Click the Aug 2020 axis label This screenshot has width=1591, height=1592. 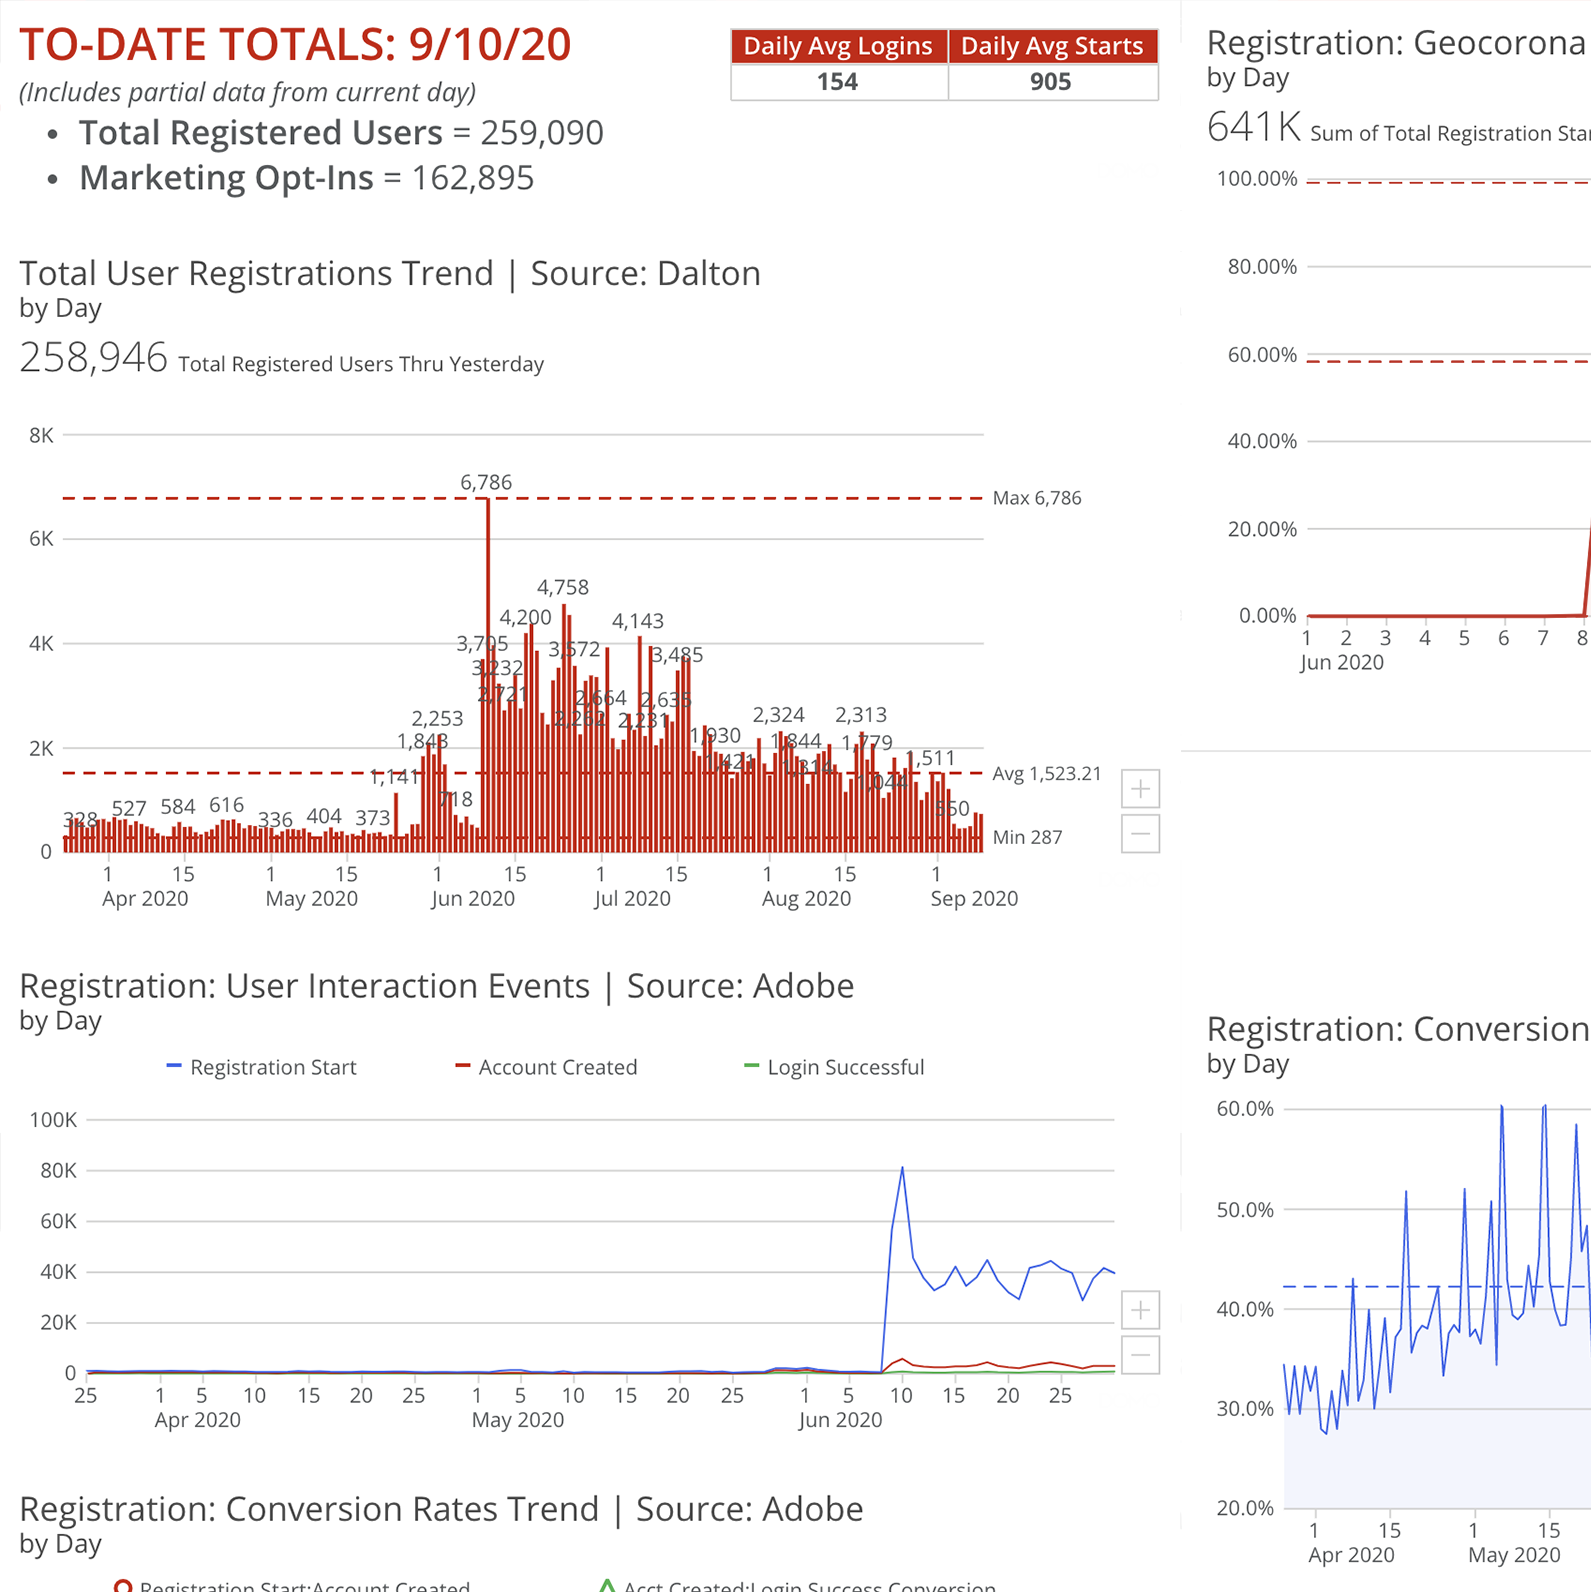coord(806,899)
